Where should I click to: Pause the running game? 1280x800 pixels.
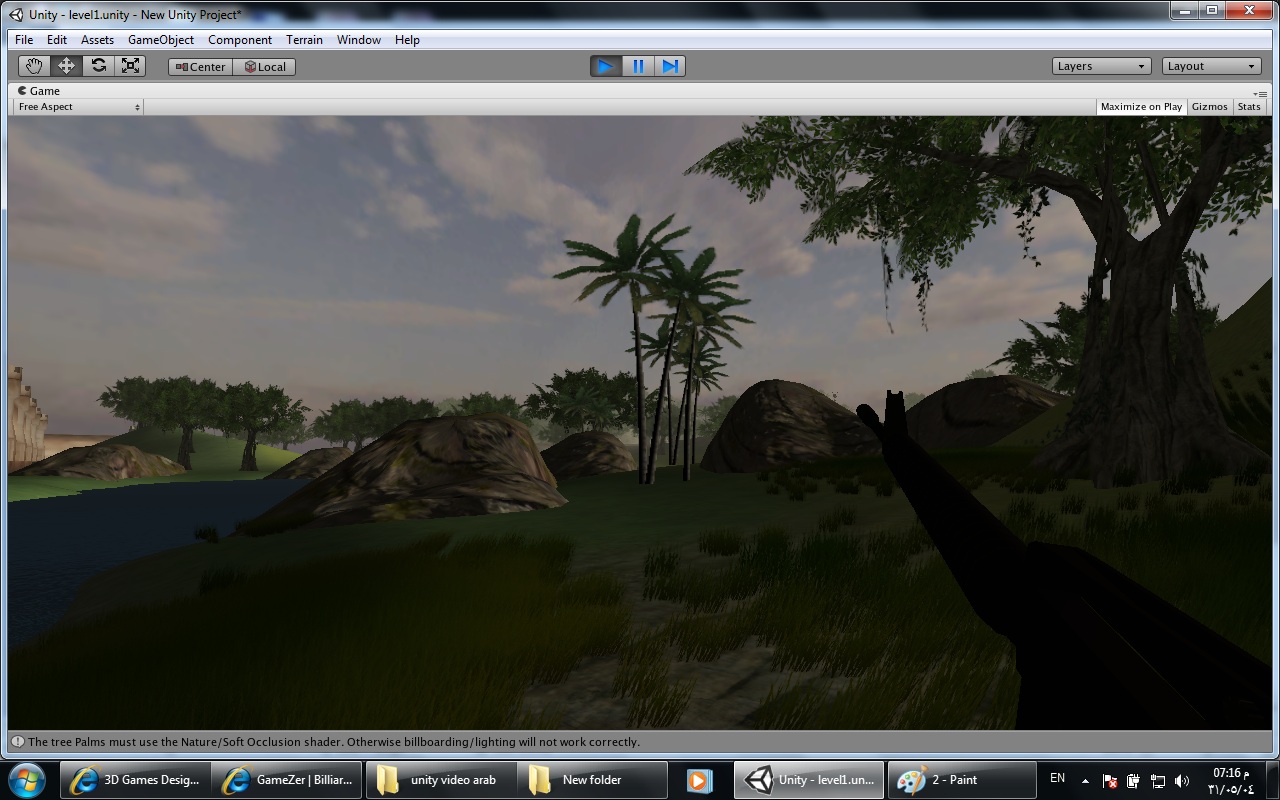(x=637, y=66)
